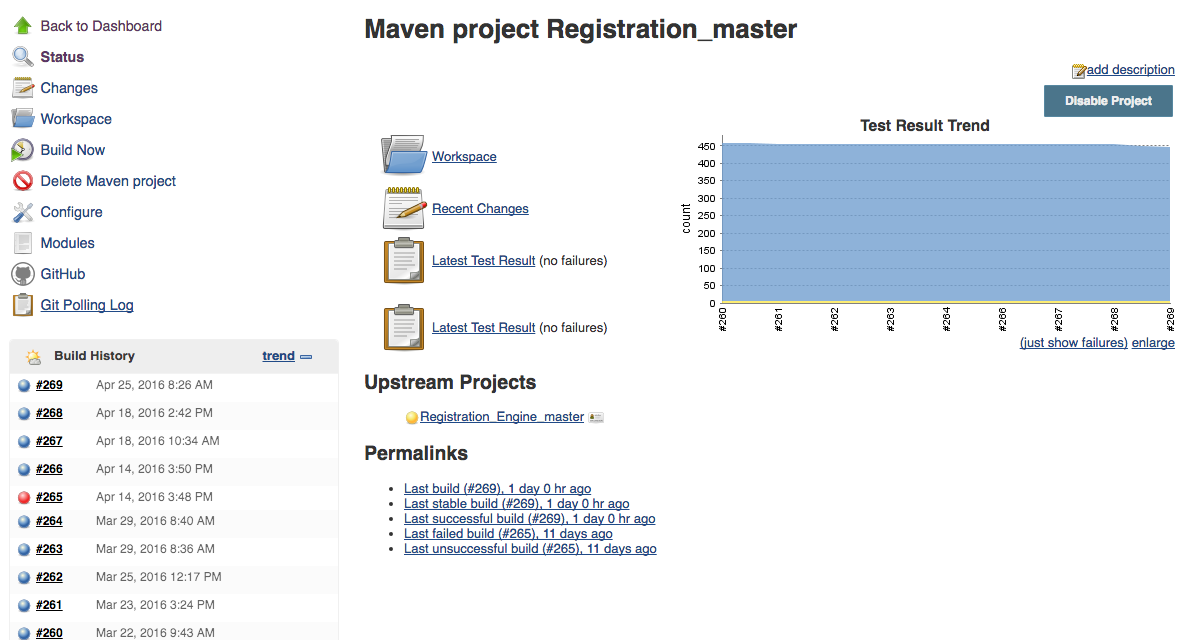Click the Configure tools icon
Screen dimensions: 1199x640
[x=22, y=212]
